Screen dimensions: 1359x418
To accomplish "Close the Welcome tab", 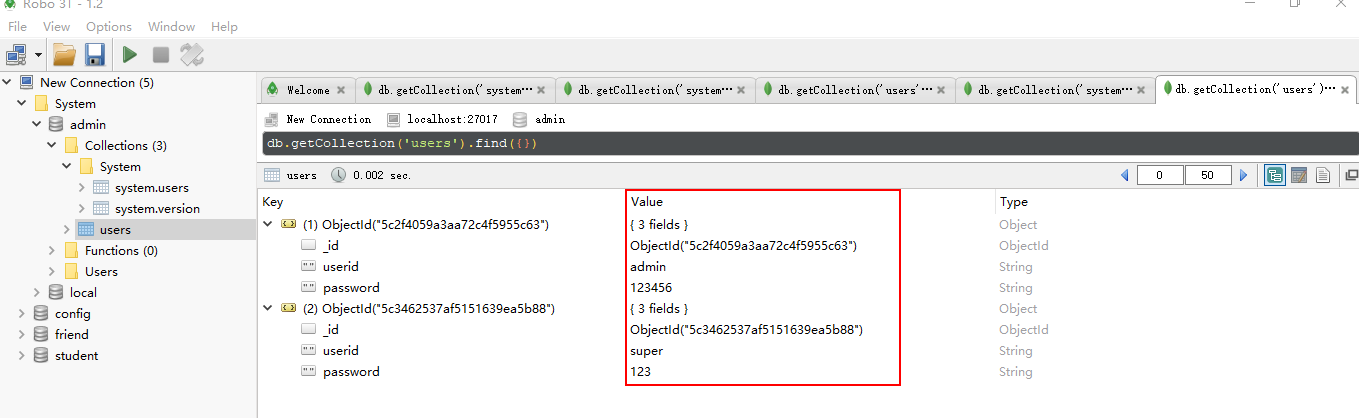I will point(341,90).
